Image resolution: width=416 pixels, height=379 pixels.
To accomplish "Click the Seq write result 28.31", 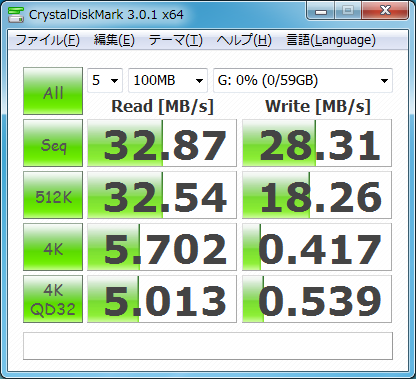I will [317, 143].
